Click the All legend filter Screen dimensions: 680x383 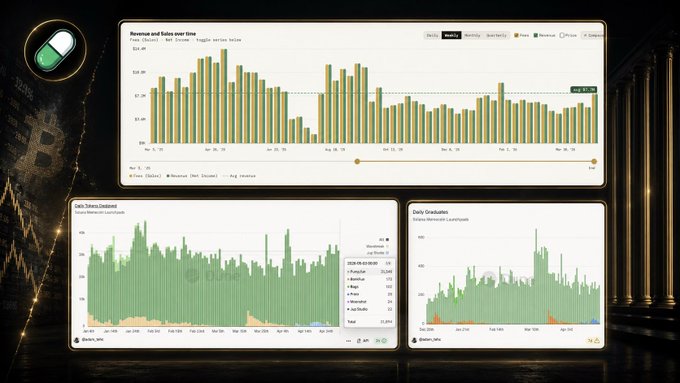pyautogui.click(x=384, y=239)
